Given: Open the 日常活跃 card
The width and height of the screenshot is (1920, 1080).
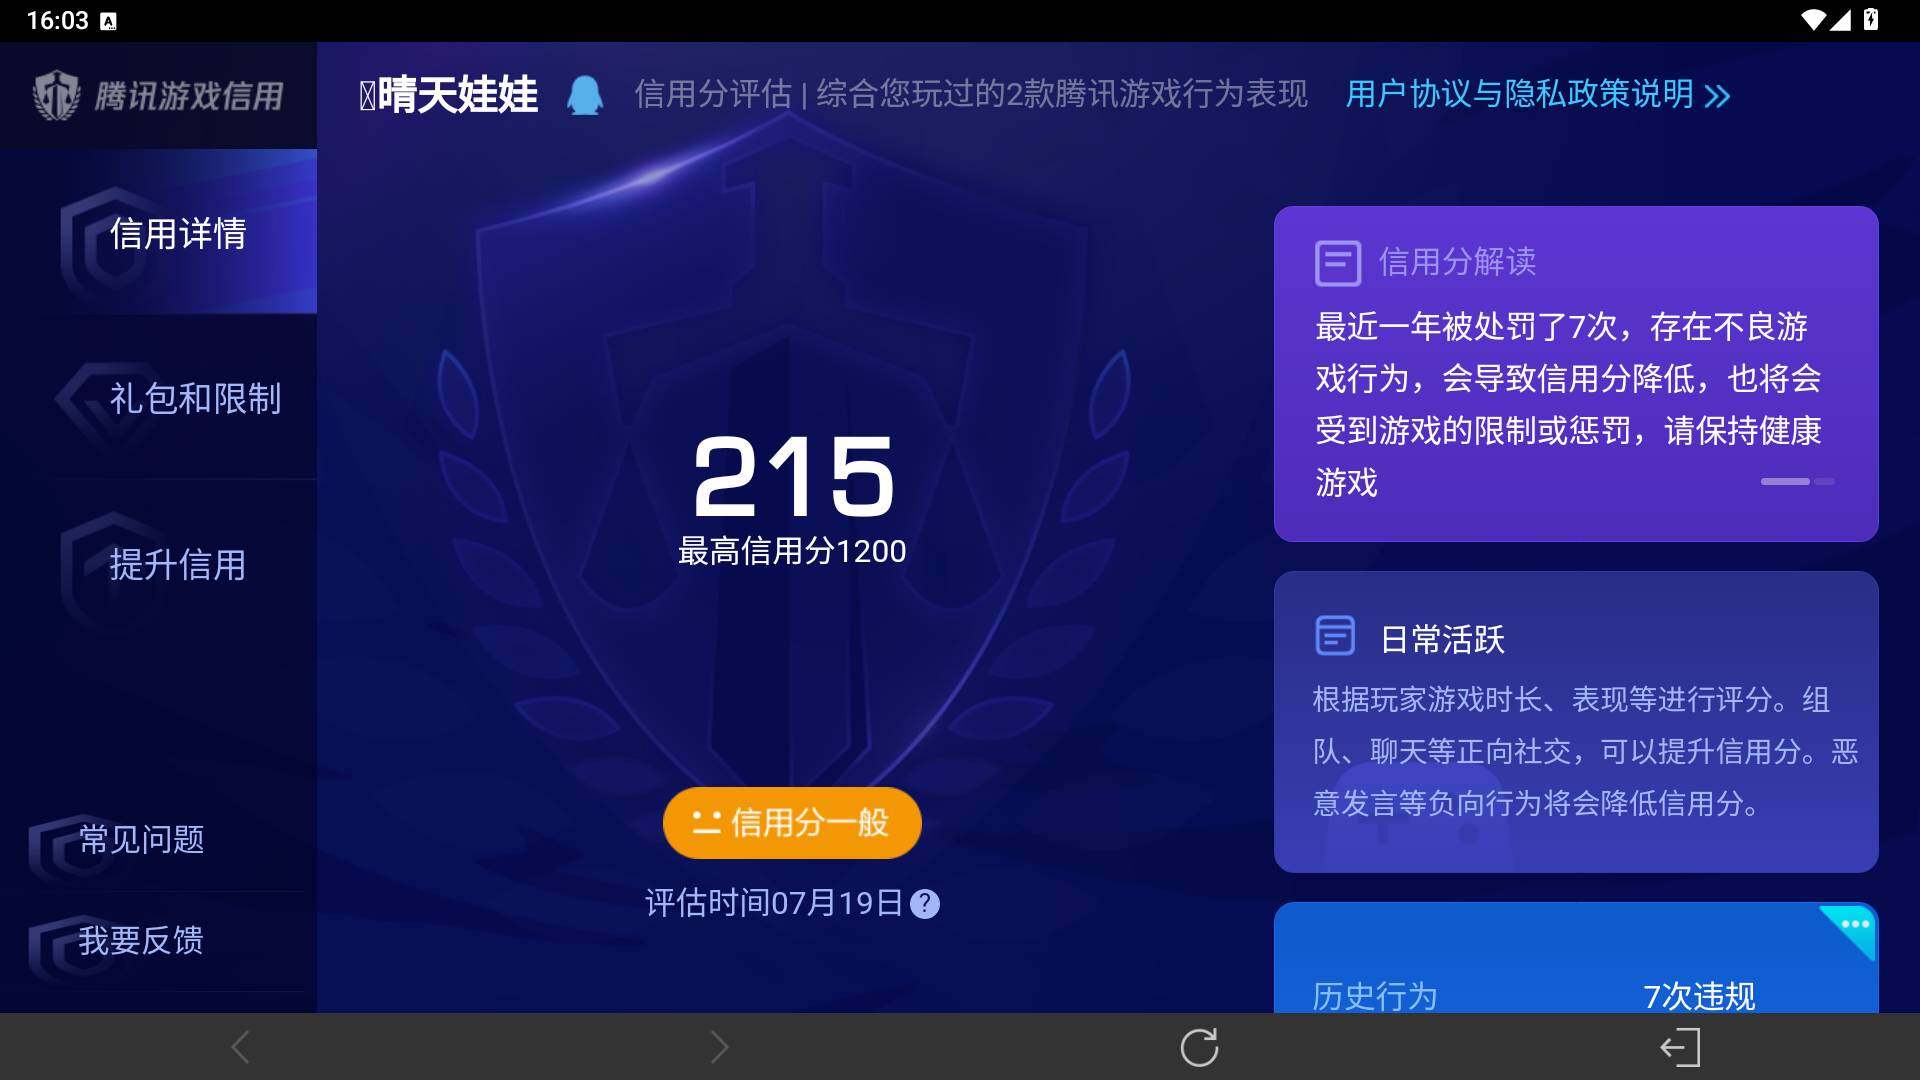Looking at the screenshot, I should pos(1576,722).
